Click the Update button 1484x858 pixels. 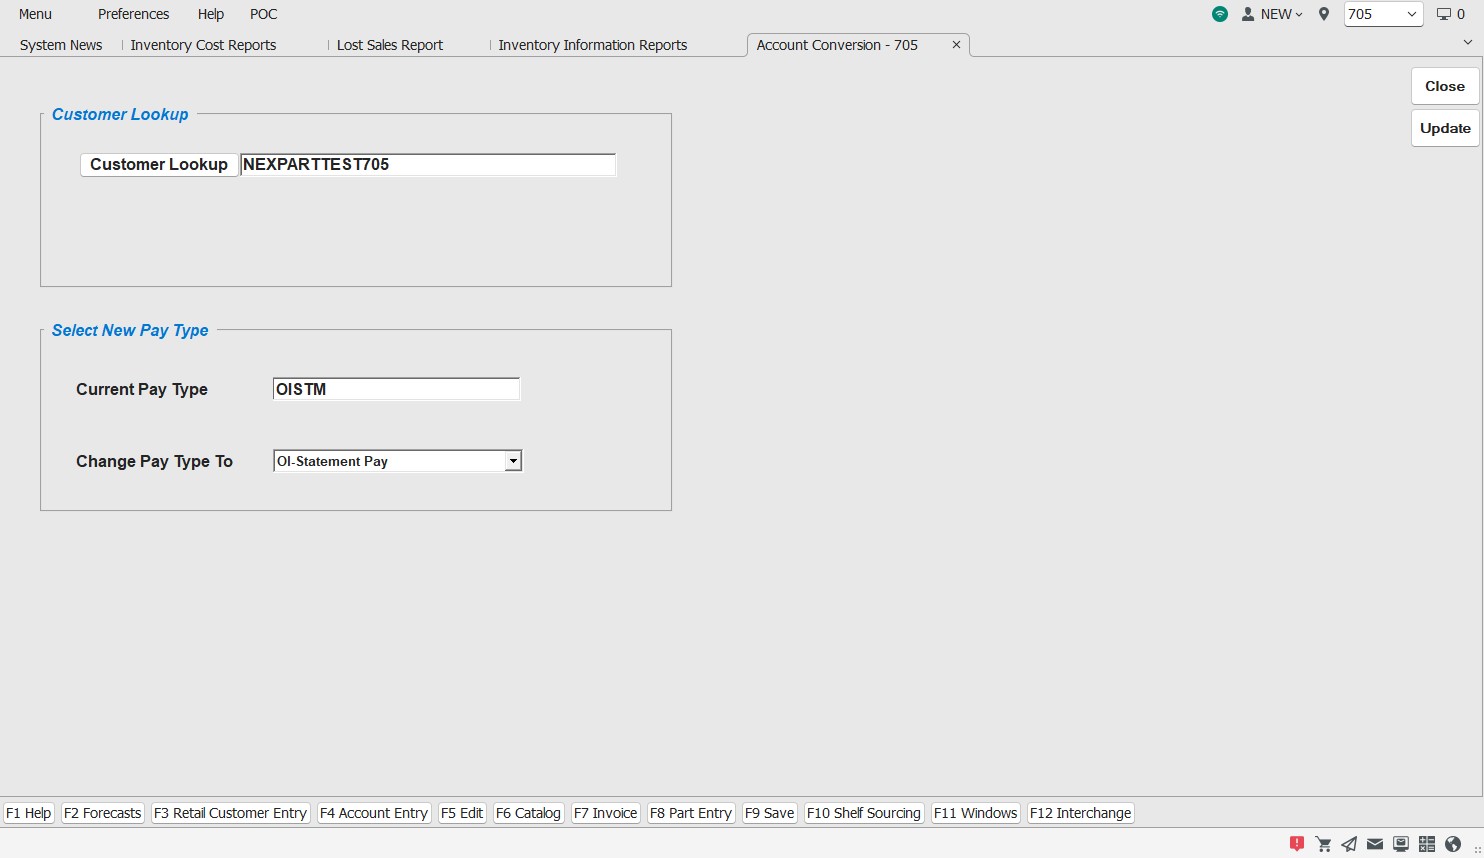pos(1444,128)
